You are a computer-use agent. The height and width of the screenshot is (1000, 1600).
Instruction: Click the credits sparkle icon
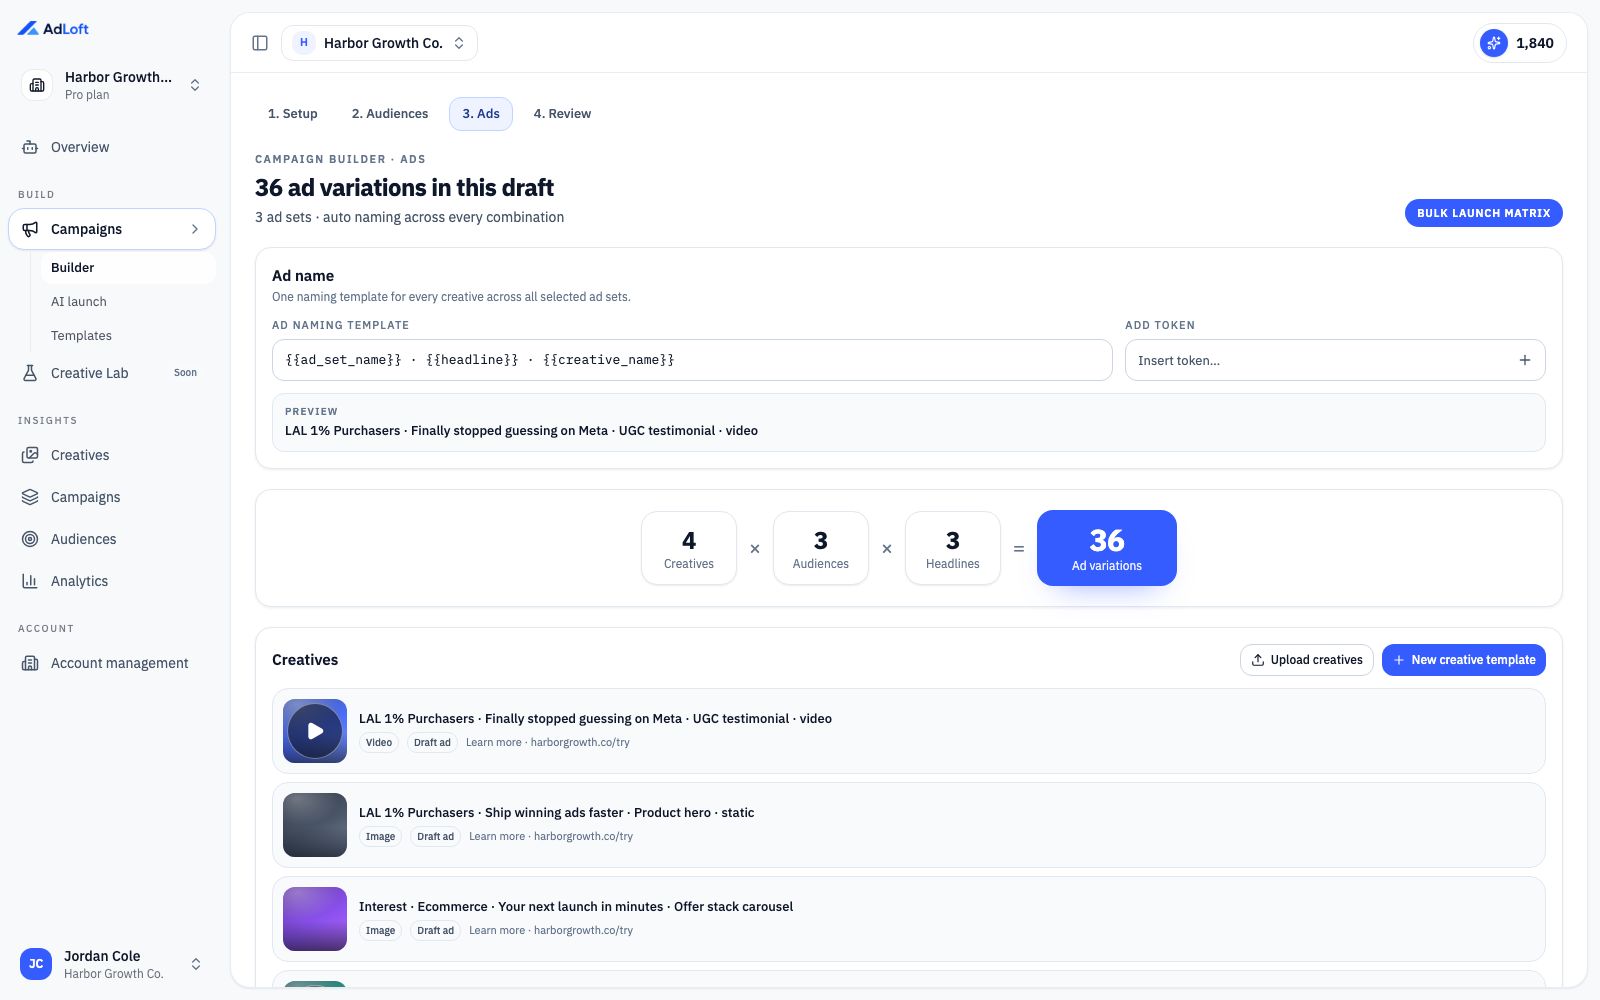click(1493, 43)
